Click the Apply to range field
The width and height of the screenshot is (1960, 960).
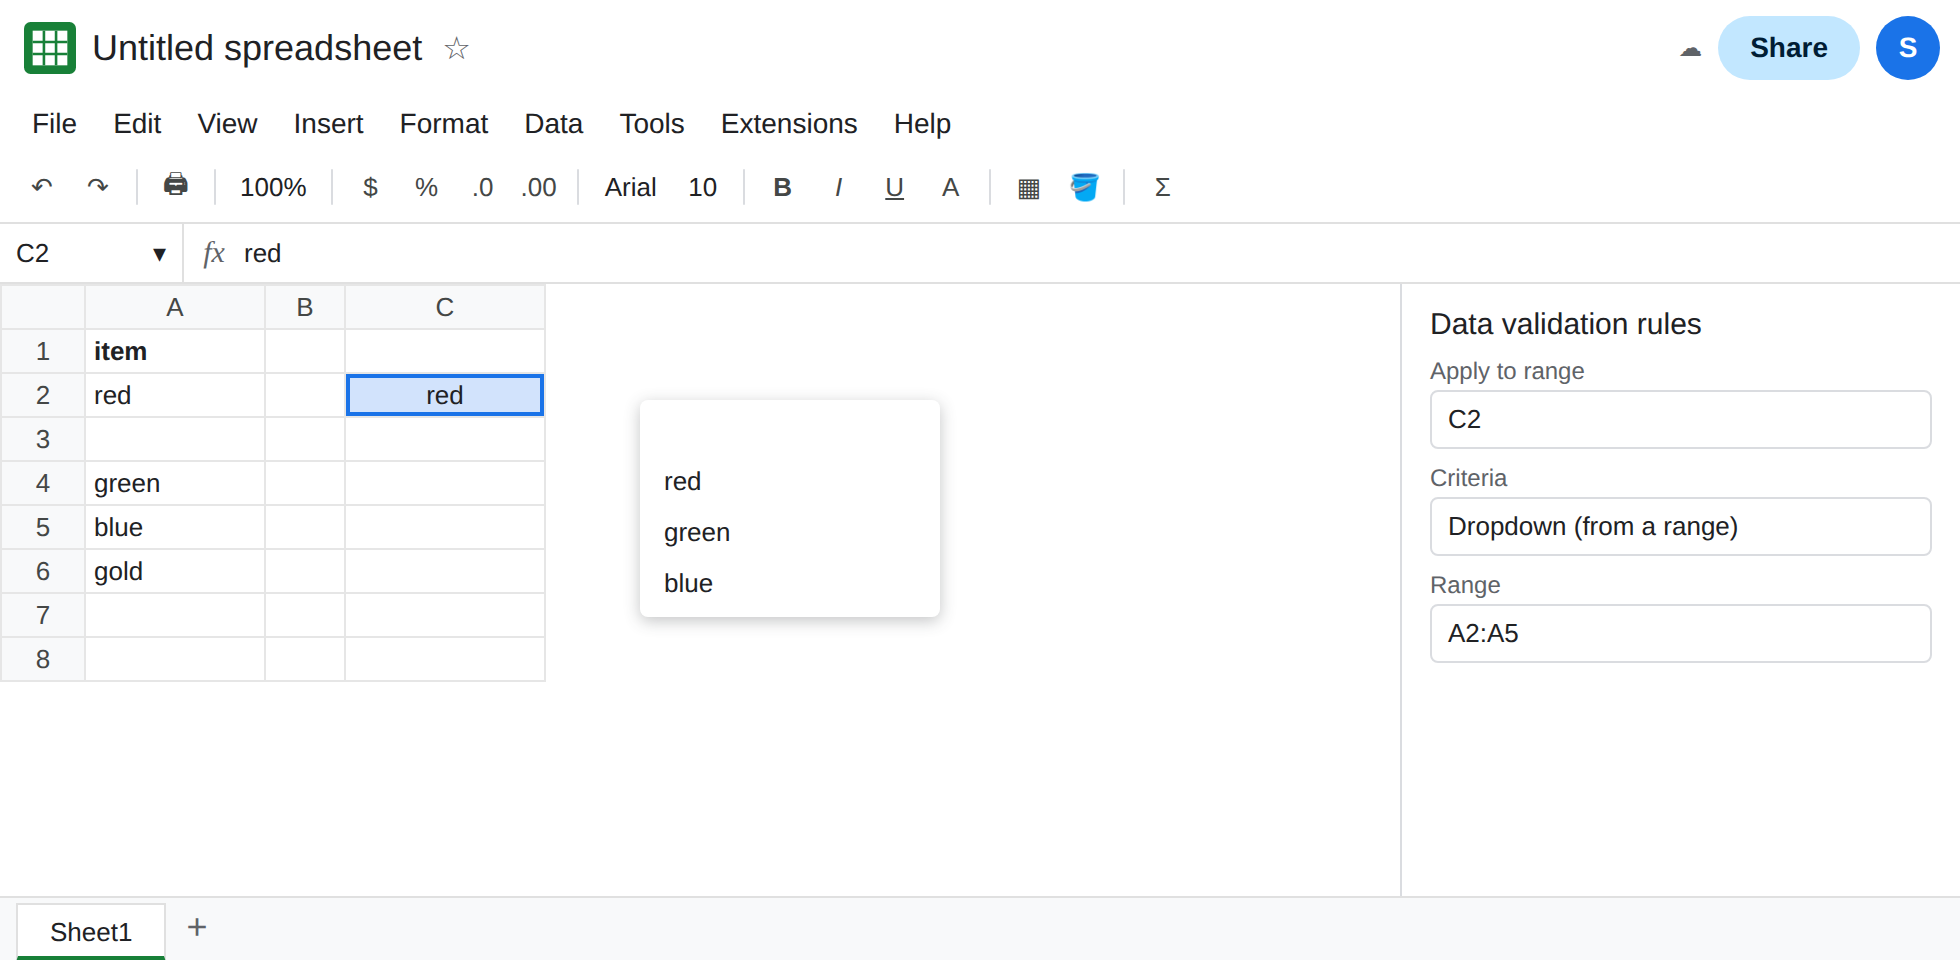pyautogui.click(x=1680, y=419)
